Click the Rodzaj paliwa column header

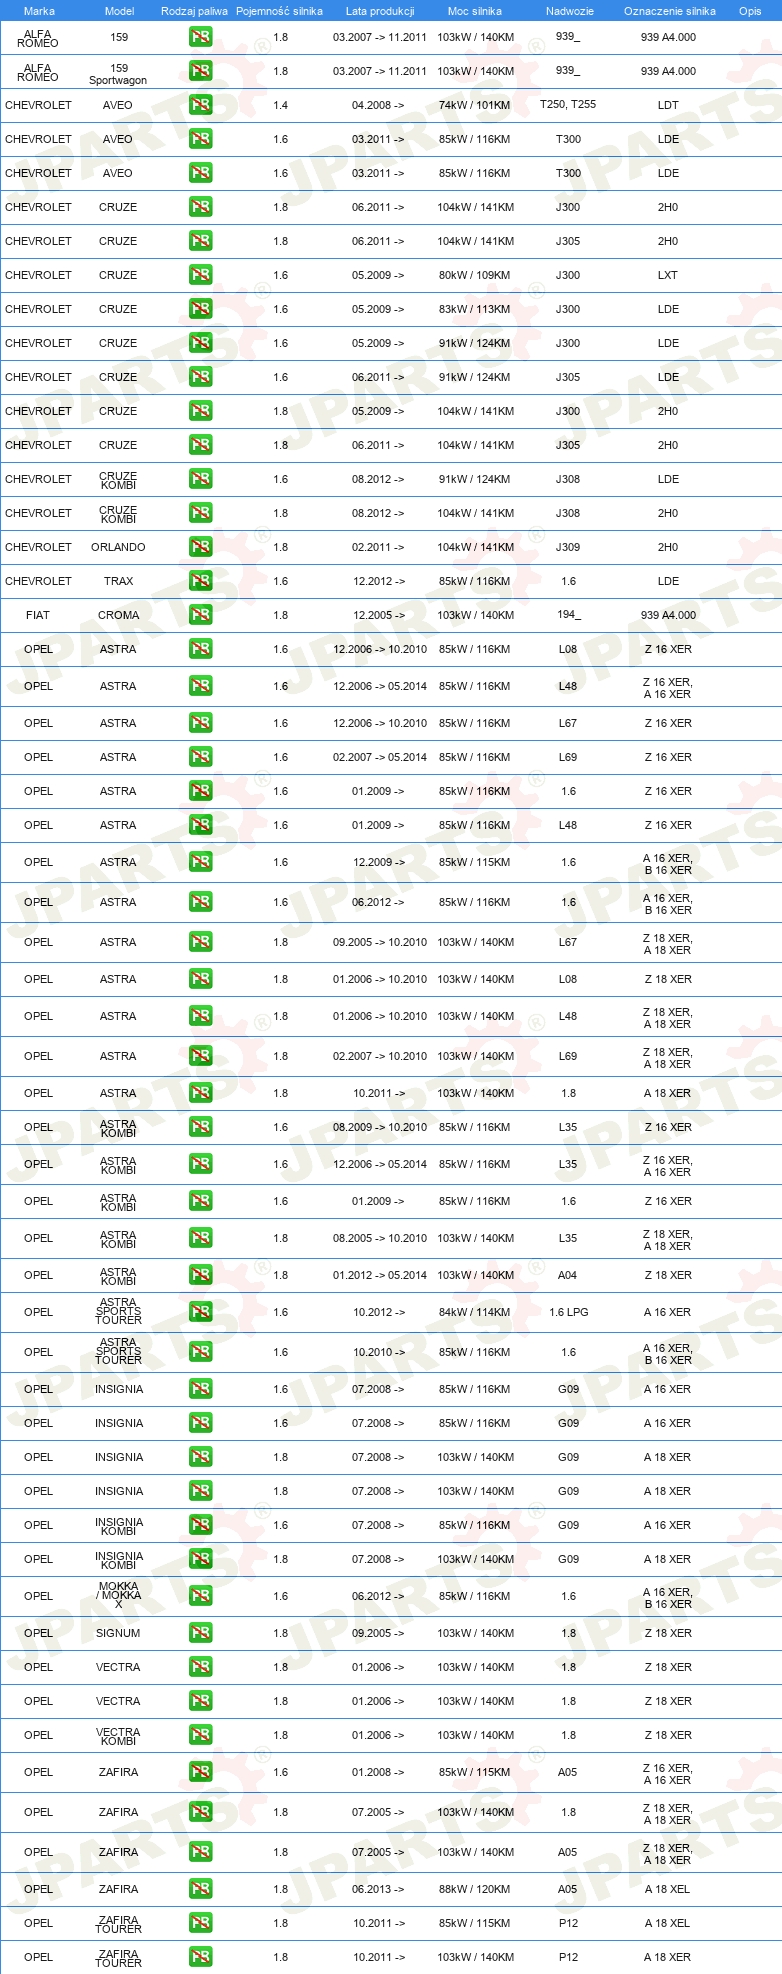(x=194, y=11)
